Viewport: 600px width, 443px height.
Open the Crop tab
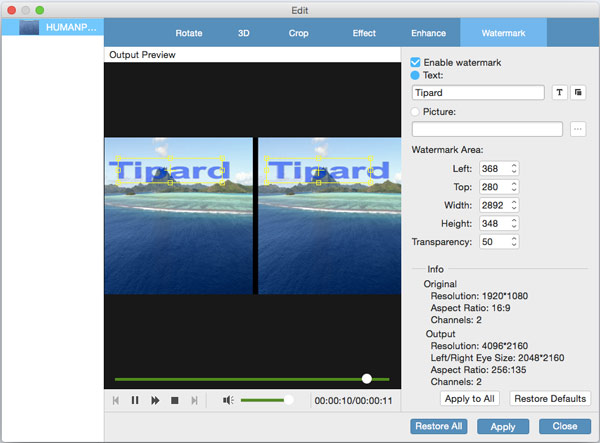tap(298, 33)
